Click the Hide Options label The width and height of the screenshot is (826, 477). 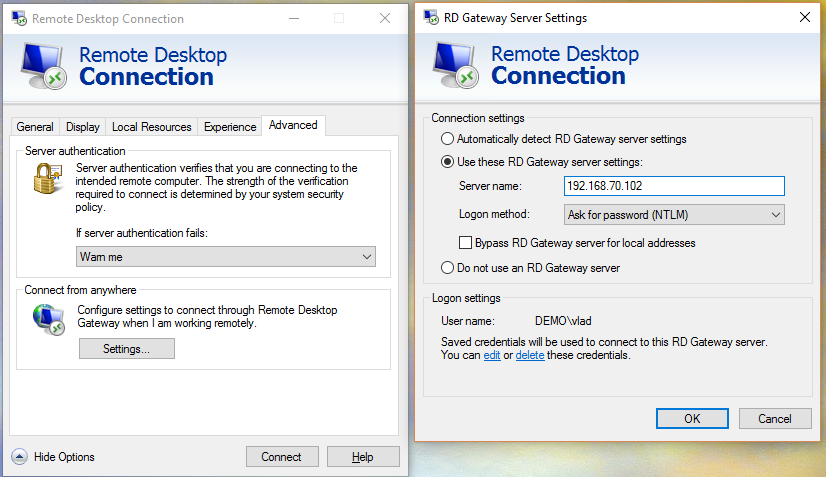point(64,457)
